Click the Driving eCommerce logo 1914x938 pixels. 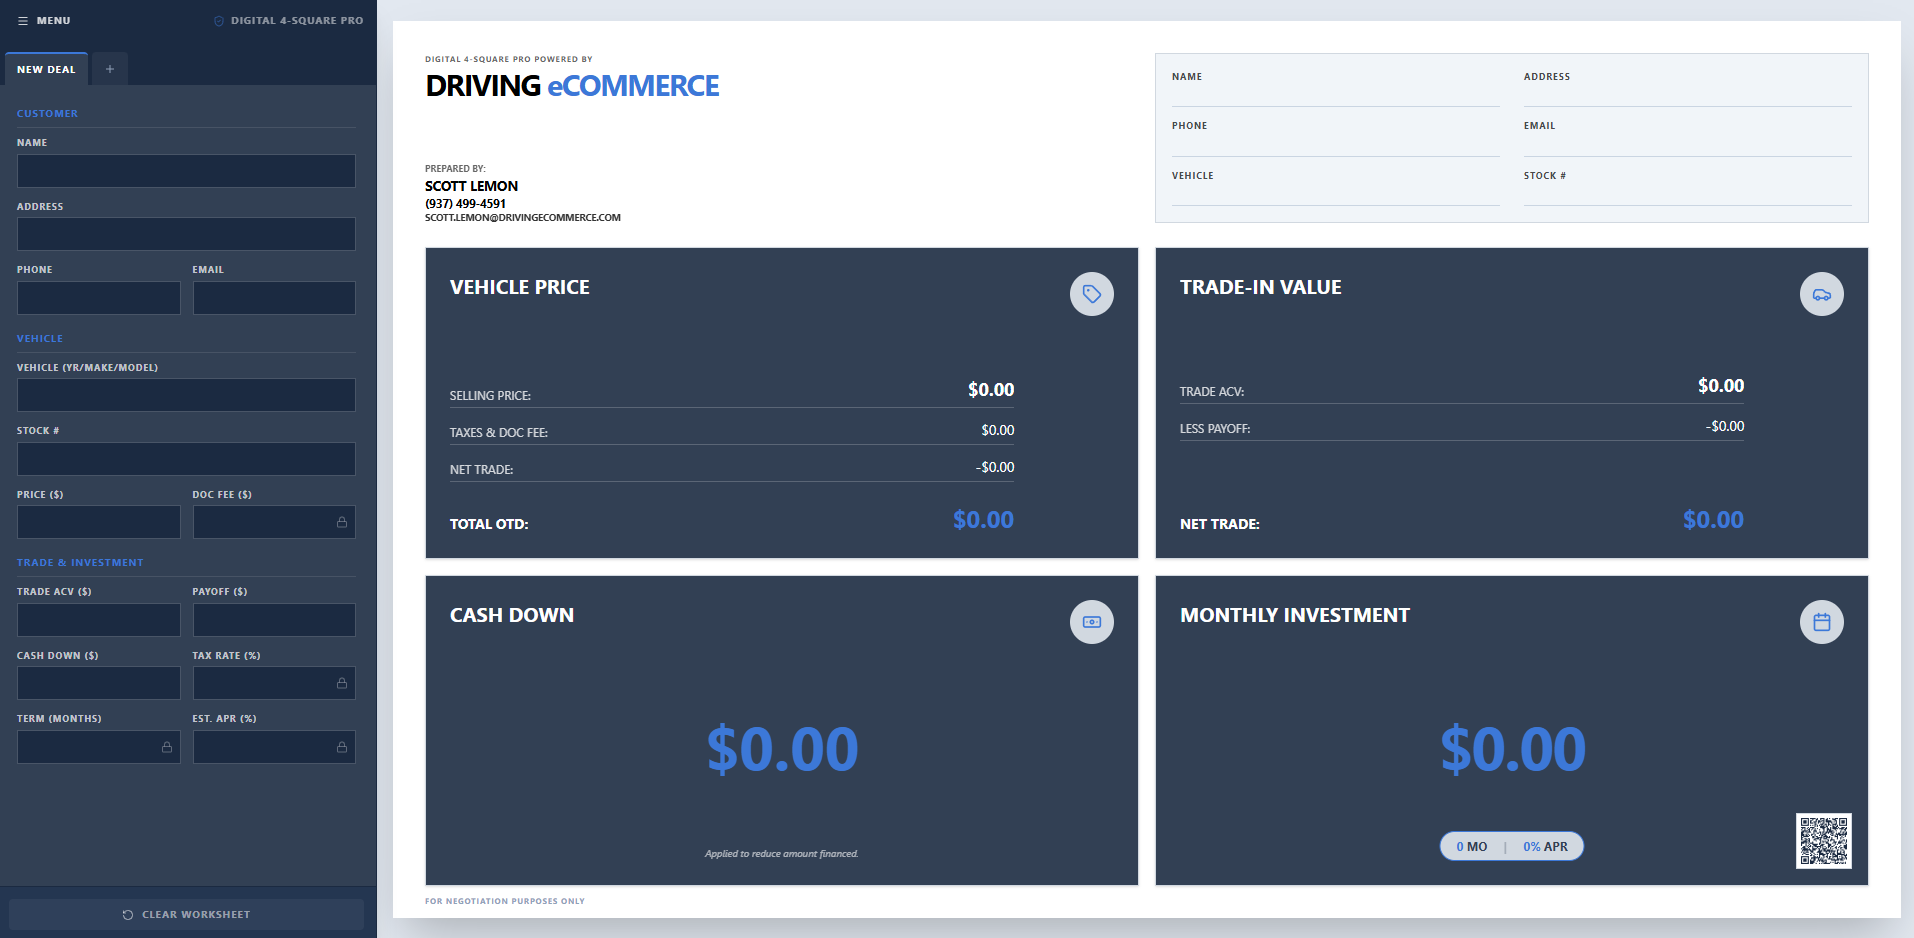(572, 86)
